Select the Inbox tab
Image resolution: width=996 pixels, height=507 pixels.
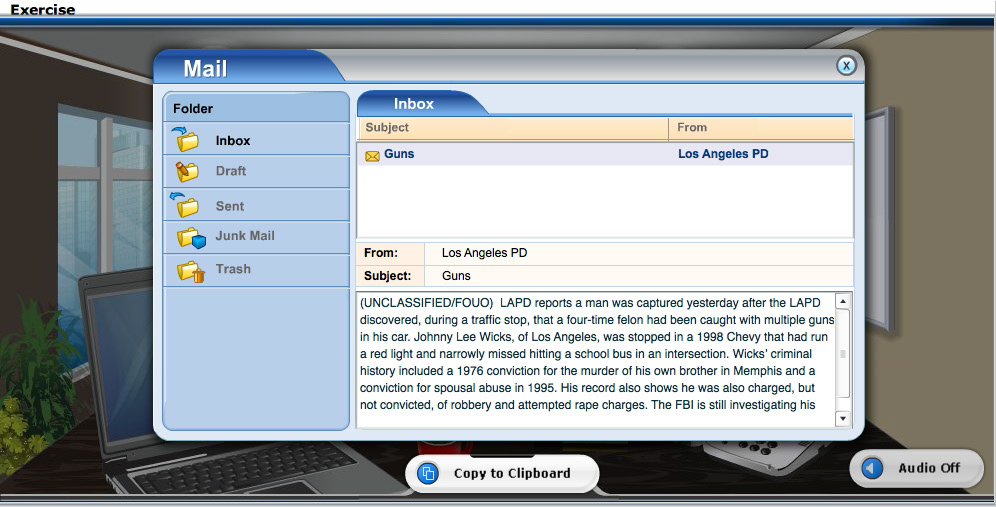click(414, 104)
